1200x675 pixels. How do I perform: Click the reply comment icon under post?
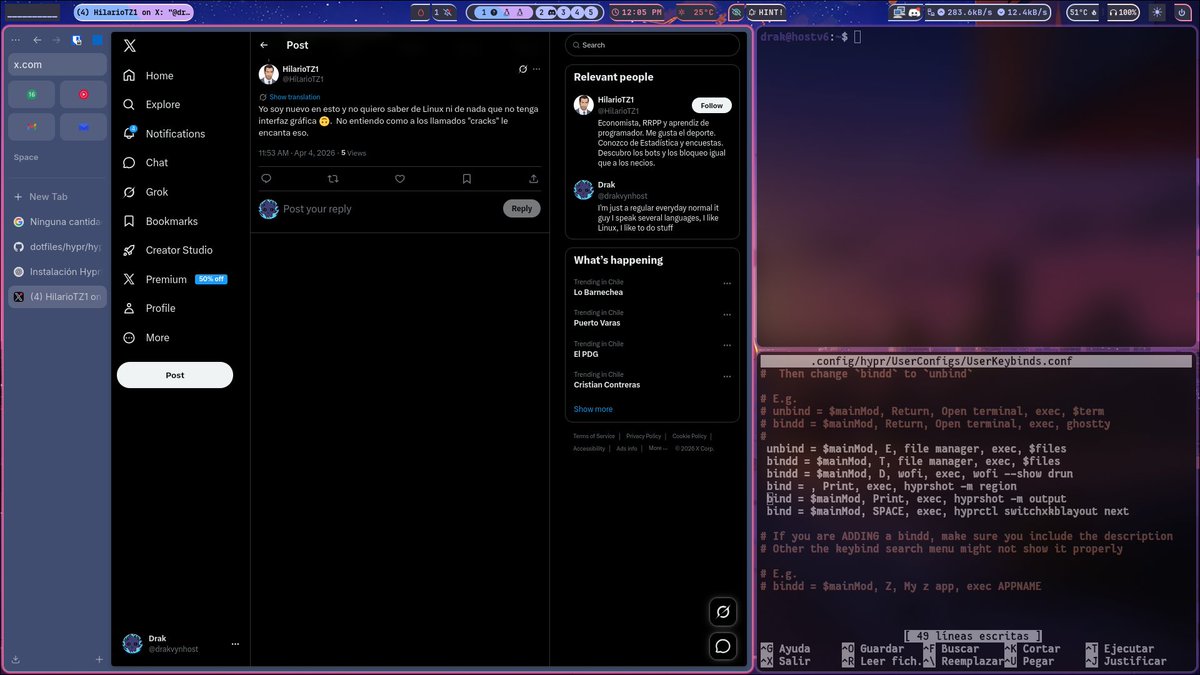point(266,179)
